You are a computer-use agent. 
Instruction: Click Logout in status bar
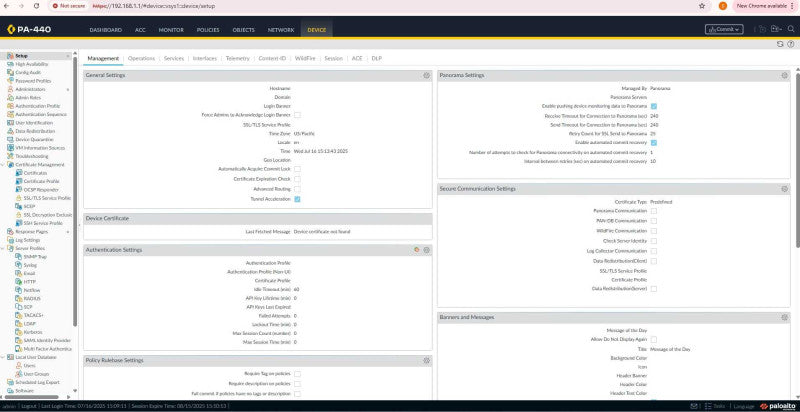coord(29,406)
